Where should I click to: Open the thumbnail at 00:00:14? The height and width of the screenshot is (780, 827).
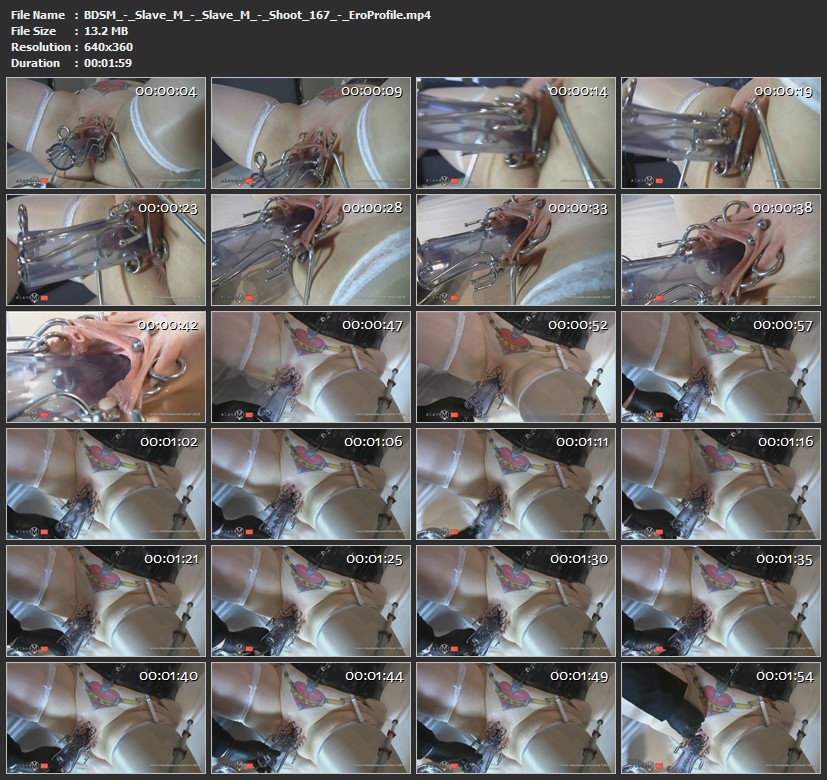[x=516, y=134]
